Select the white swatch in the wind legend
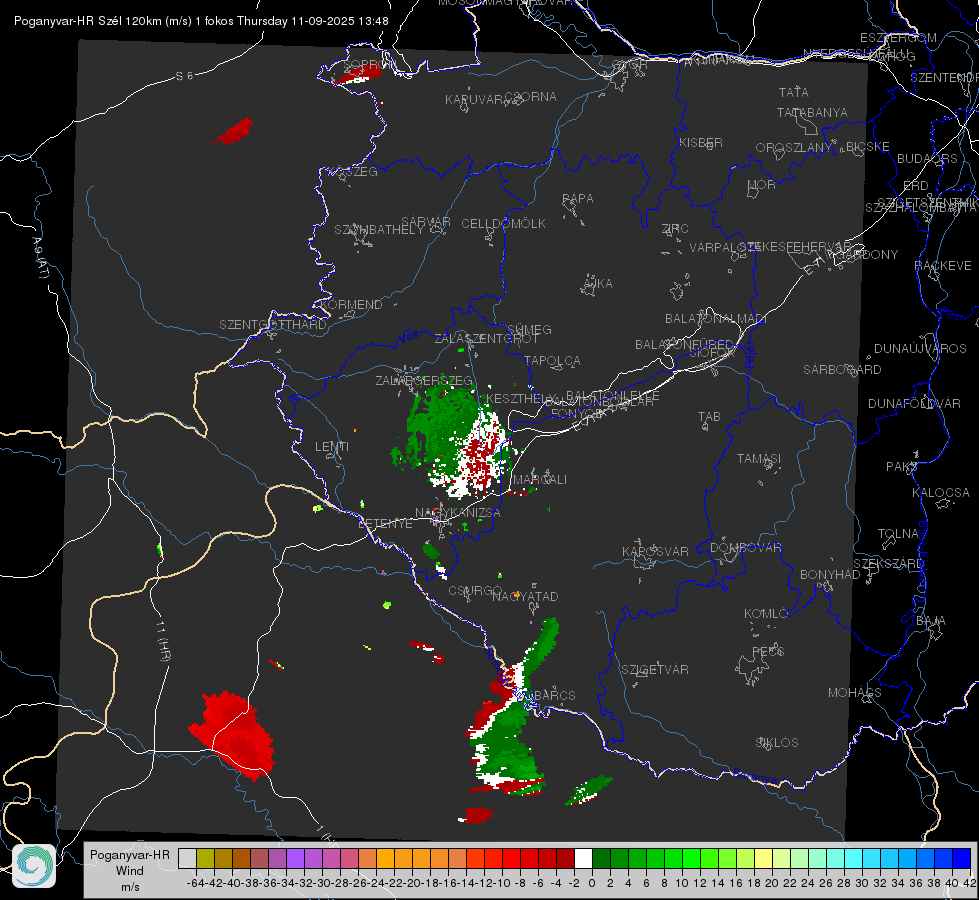979x900 pixels. click(x=583, y=858)
